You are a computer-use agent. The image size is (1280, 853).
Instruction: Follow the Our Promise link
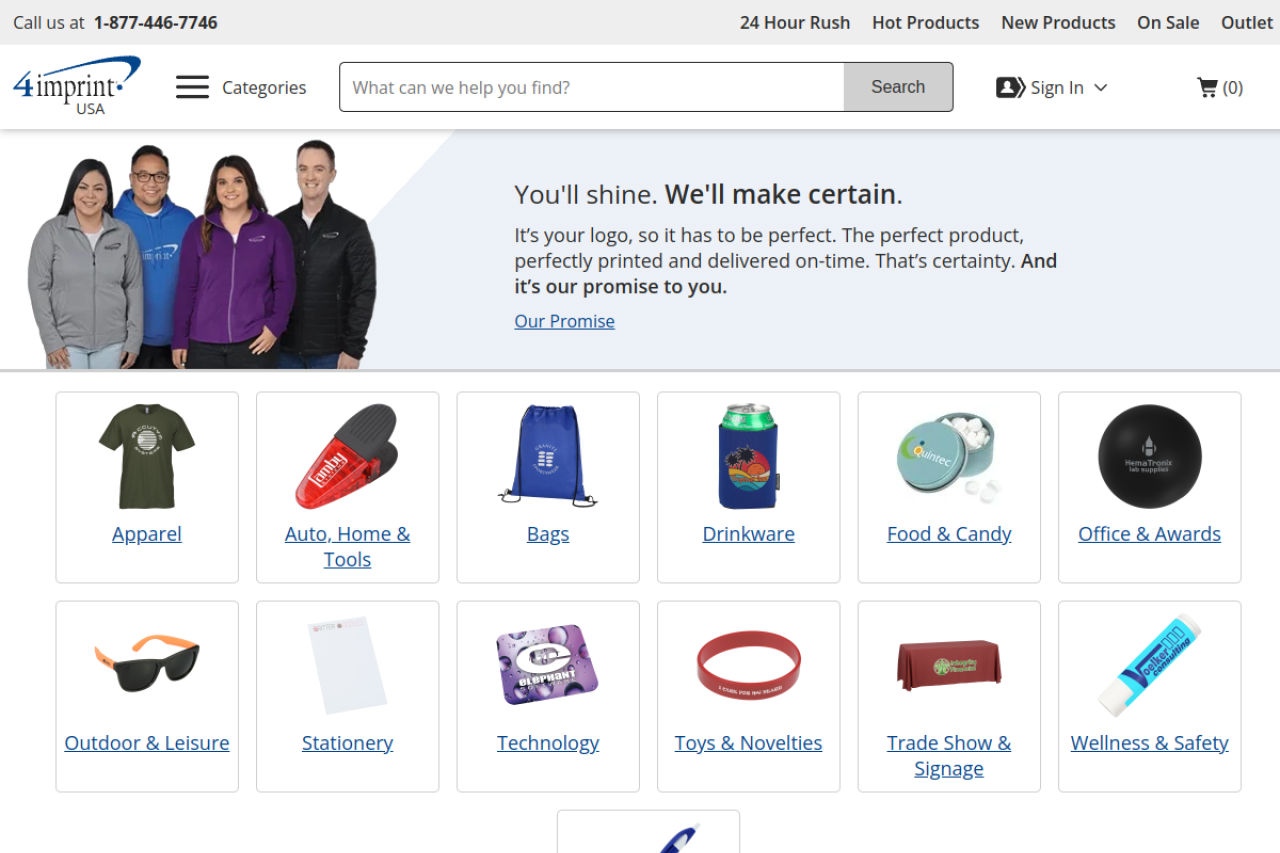(x=564, y=321)
